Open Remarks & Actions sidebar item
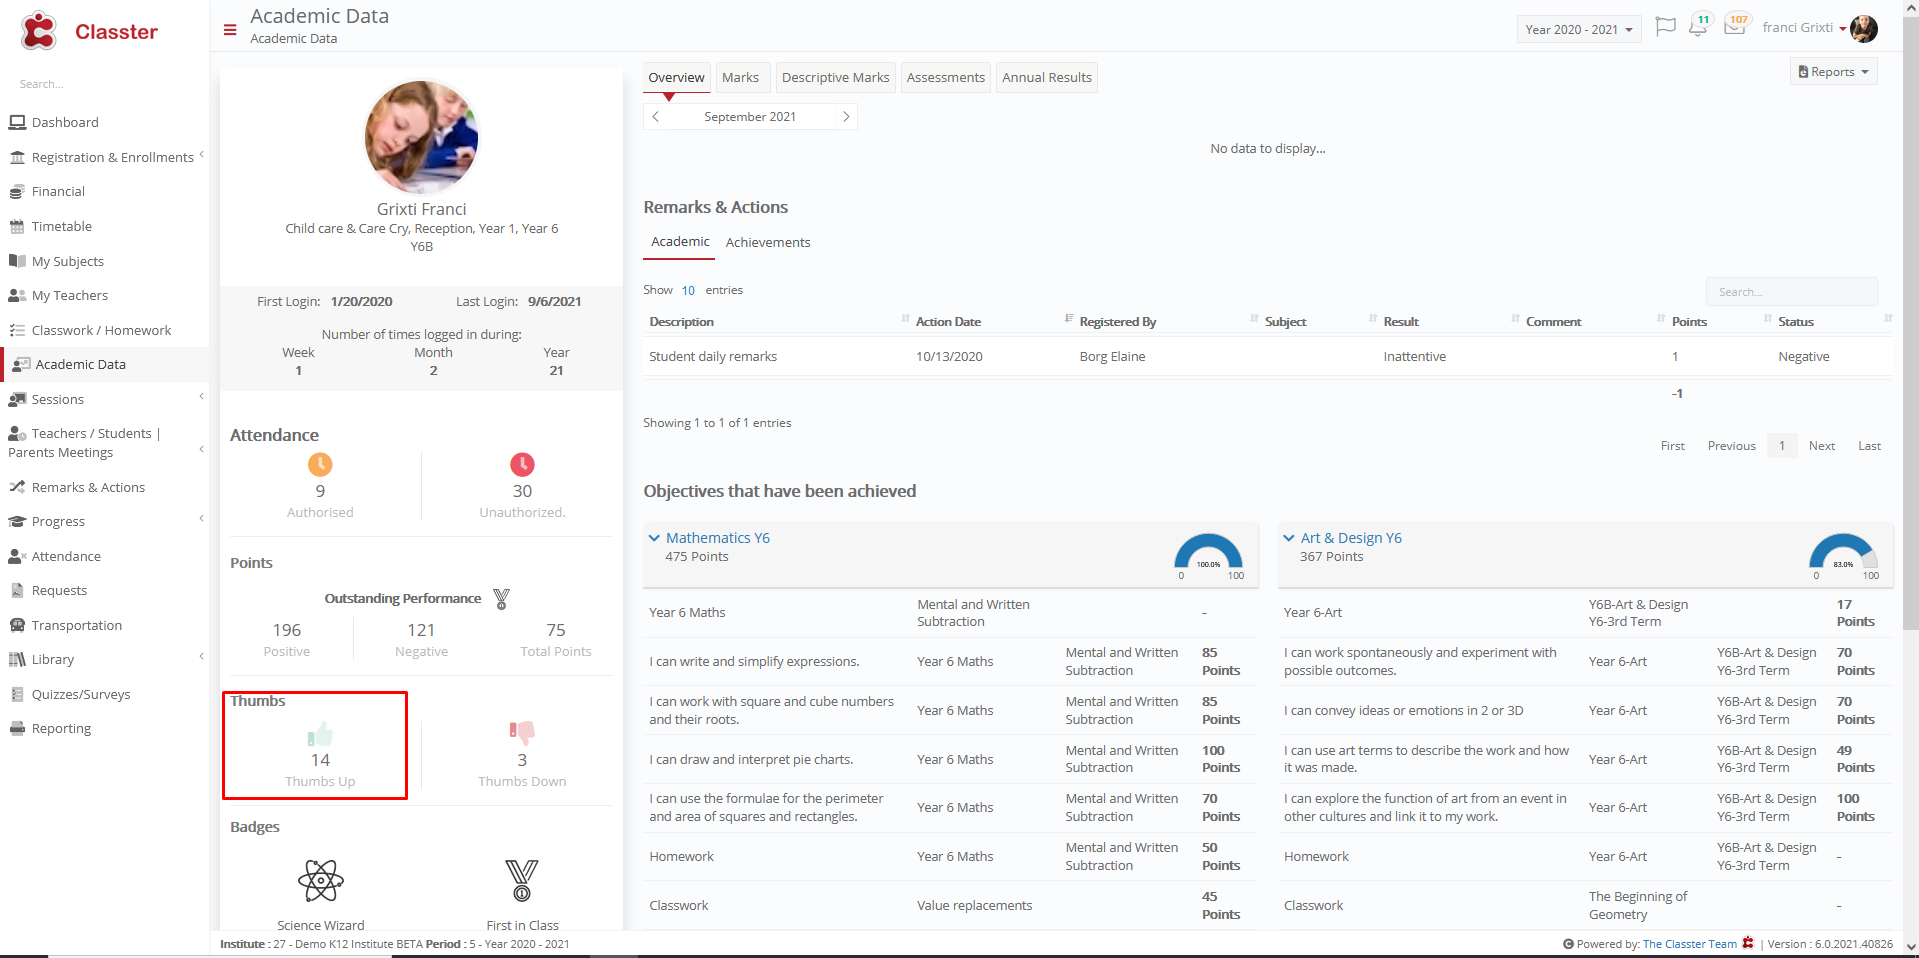 (x=88, y=487)
